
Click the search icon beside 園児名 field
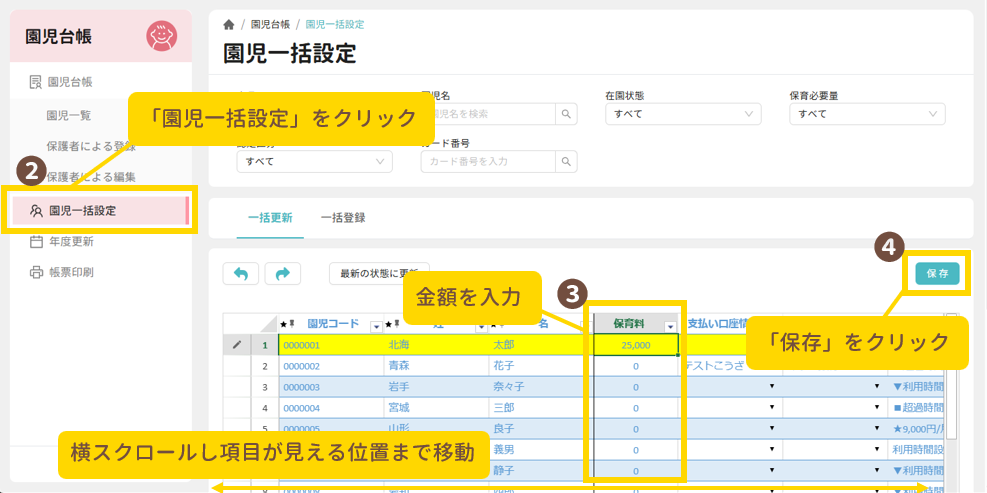[x=567, y=114]
